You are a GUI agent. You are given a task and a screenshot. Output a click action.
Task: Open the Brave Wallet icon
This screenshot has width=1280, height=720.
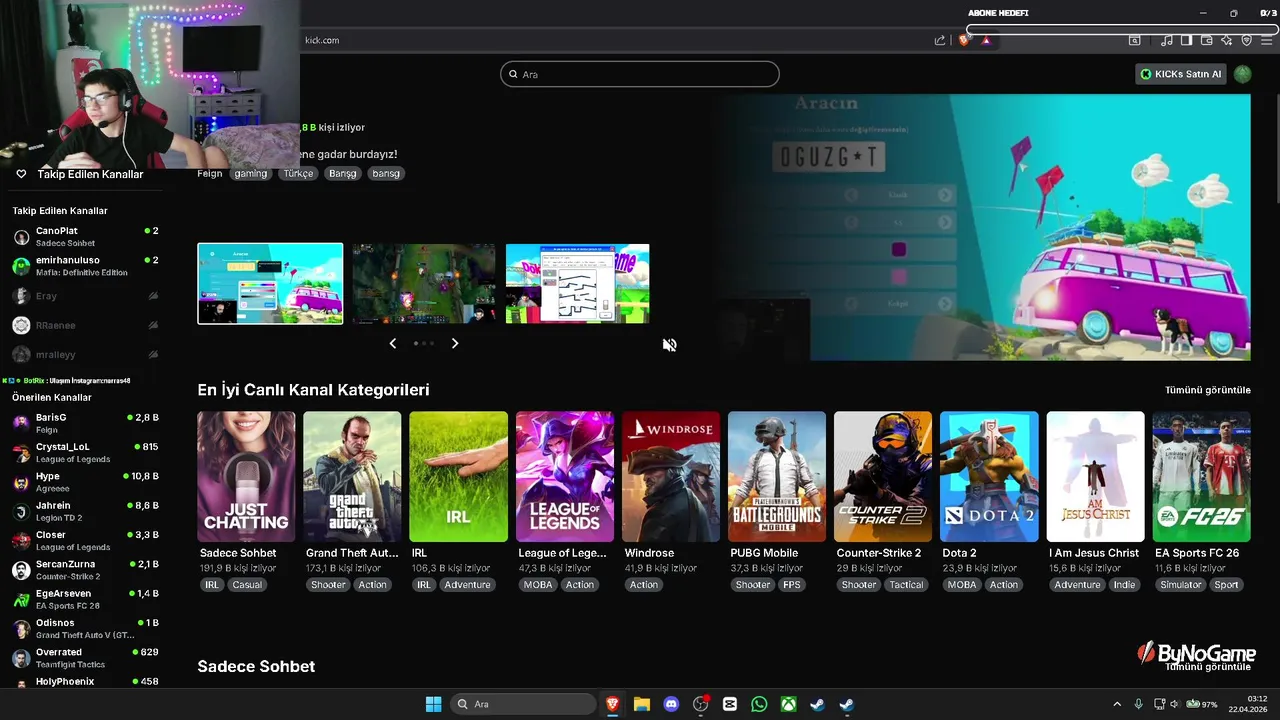1207,40
